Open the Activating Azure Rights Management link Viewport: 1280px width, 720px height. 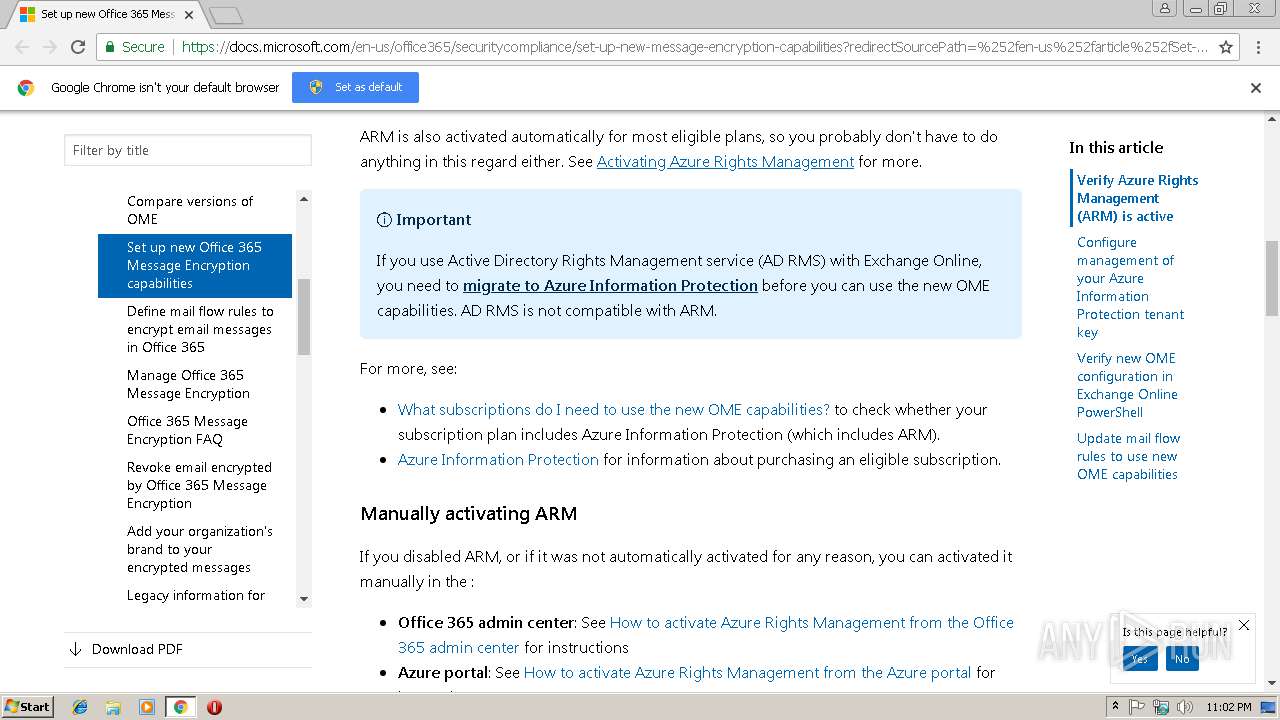click(725, 161)
